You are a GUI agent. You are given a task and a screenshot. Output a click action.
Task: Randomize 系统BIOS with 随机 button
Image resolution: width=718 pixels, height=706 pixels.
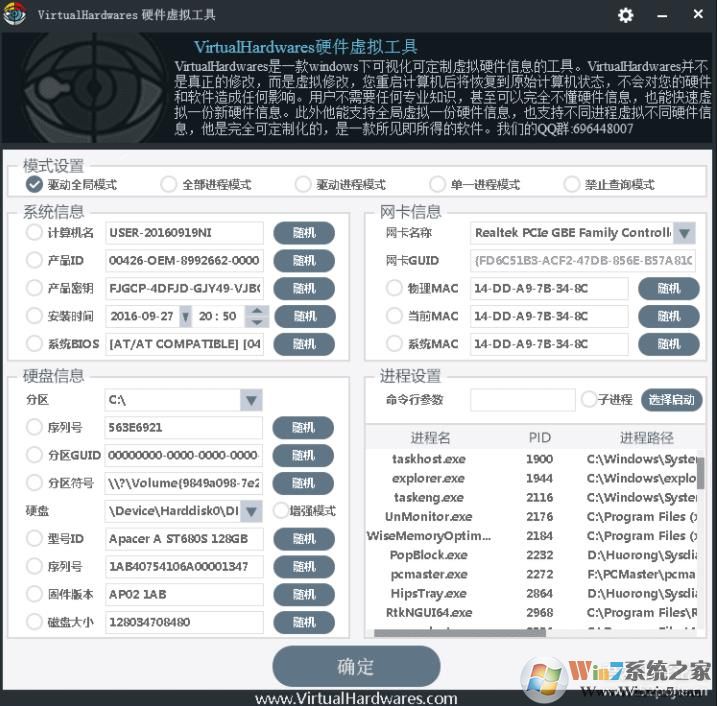tap(304, 344)
